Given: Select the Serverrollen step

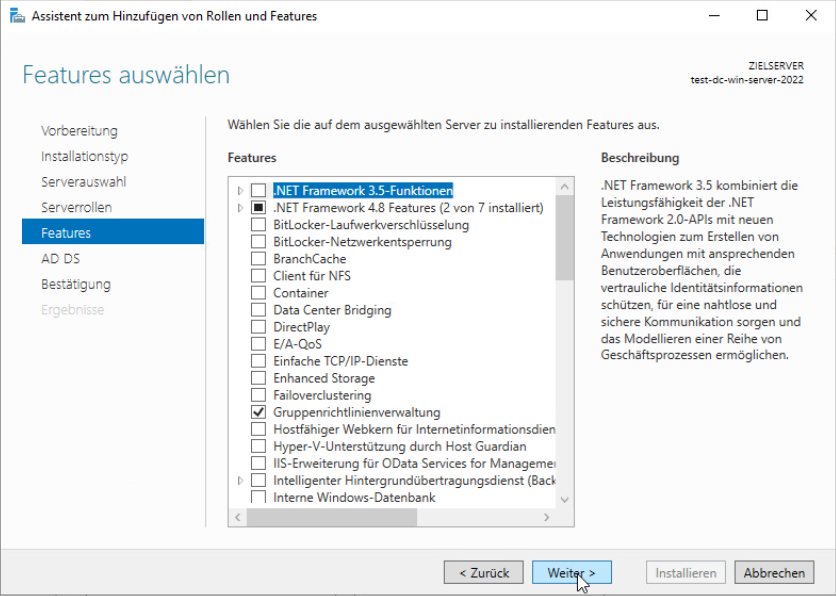Looking at the screenshot, I should (77, 207).
